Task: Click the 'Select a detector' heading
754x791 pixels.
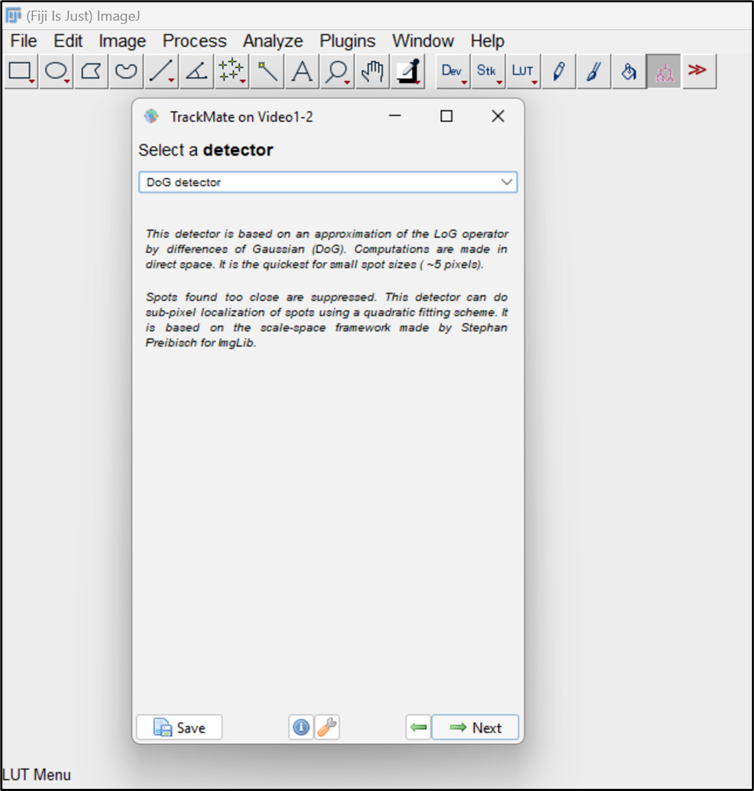Action: tap(206, 150)
